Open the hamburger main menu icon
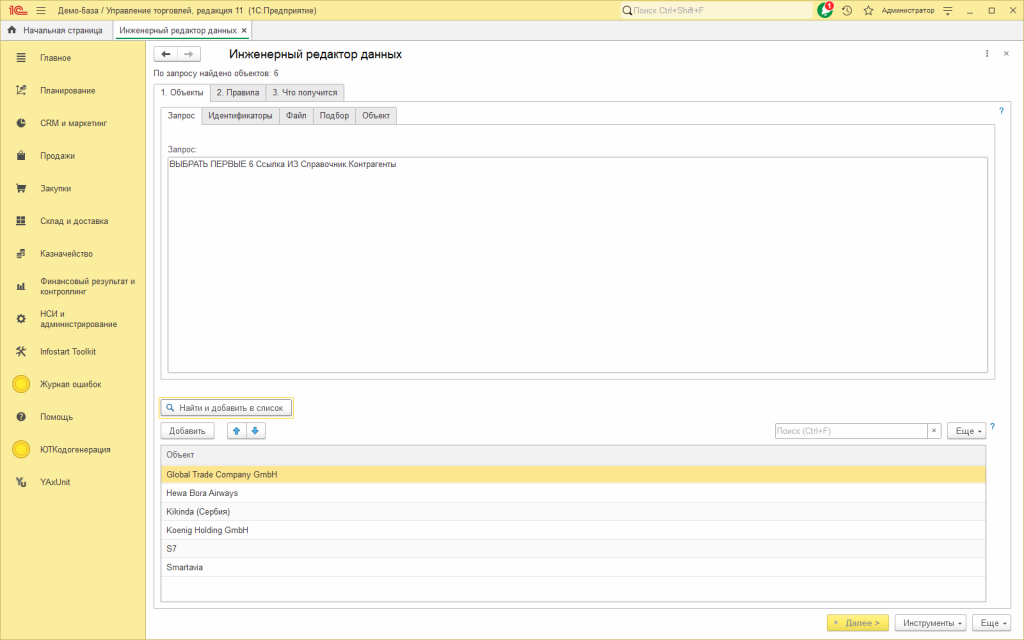Screen dimensions: 1024x640 point(40,10)
